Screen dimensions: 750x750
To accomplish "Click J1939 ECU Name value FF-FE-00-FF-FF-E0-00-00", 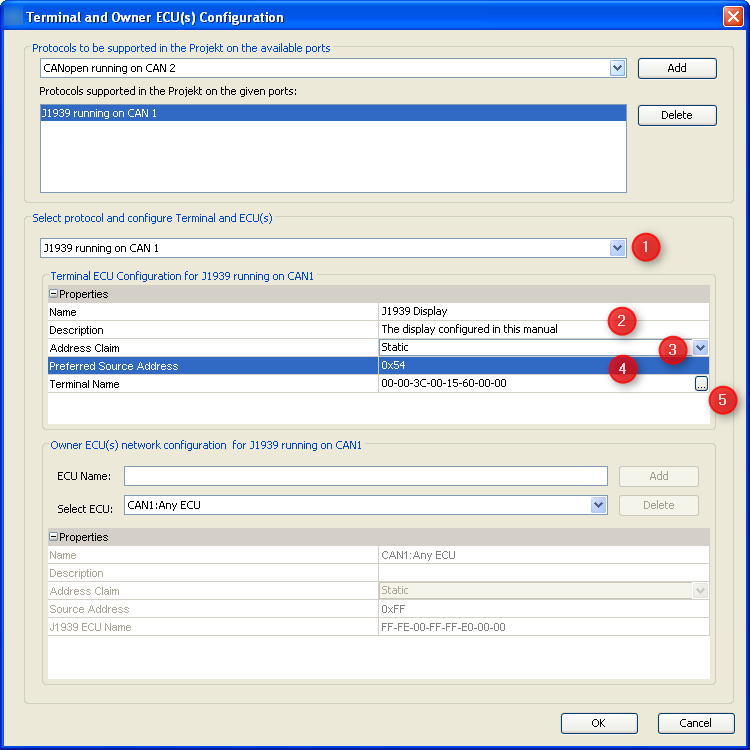I will tap(443, 627).
